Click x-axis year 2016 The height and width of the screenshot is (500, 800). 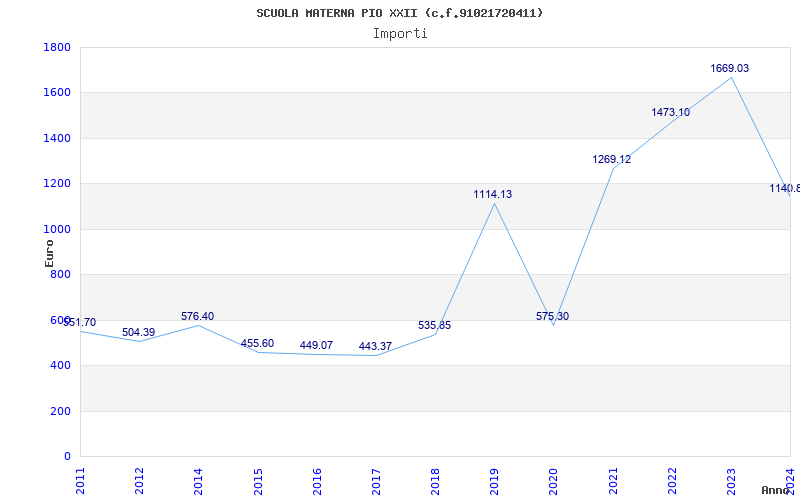click(x=317, y=481)
